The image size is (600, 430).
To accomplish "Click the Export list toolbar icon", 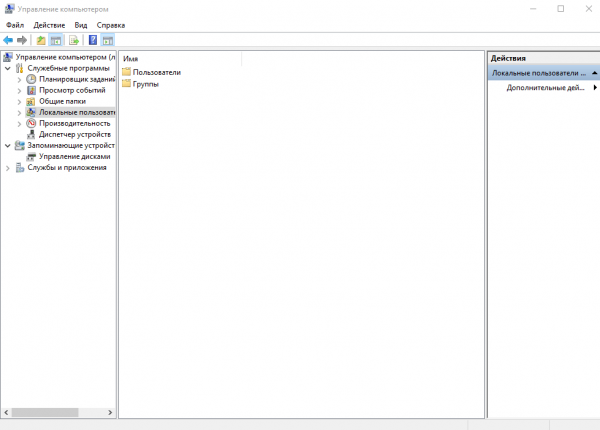I will [74, 40].
